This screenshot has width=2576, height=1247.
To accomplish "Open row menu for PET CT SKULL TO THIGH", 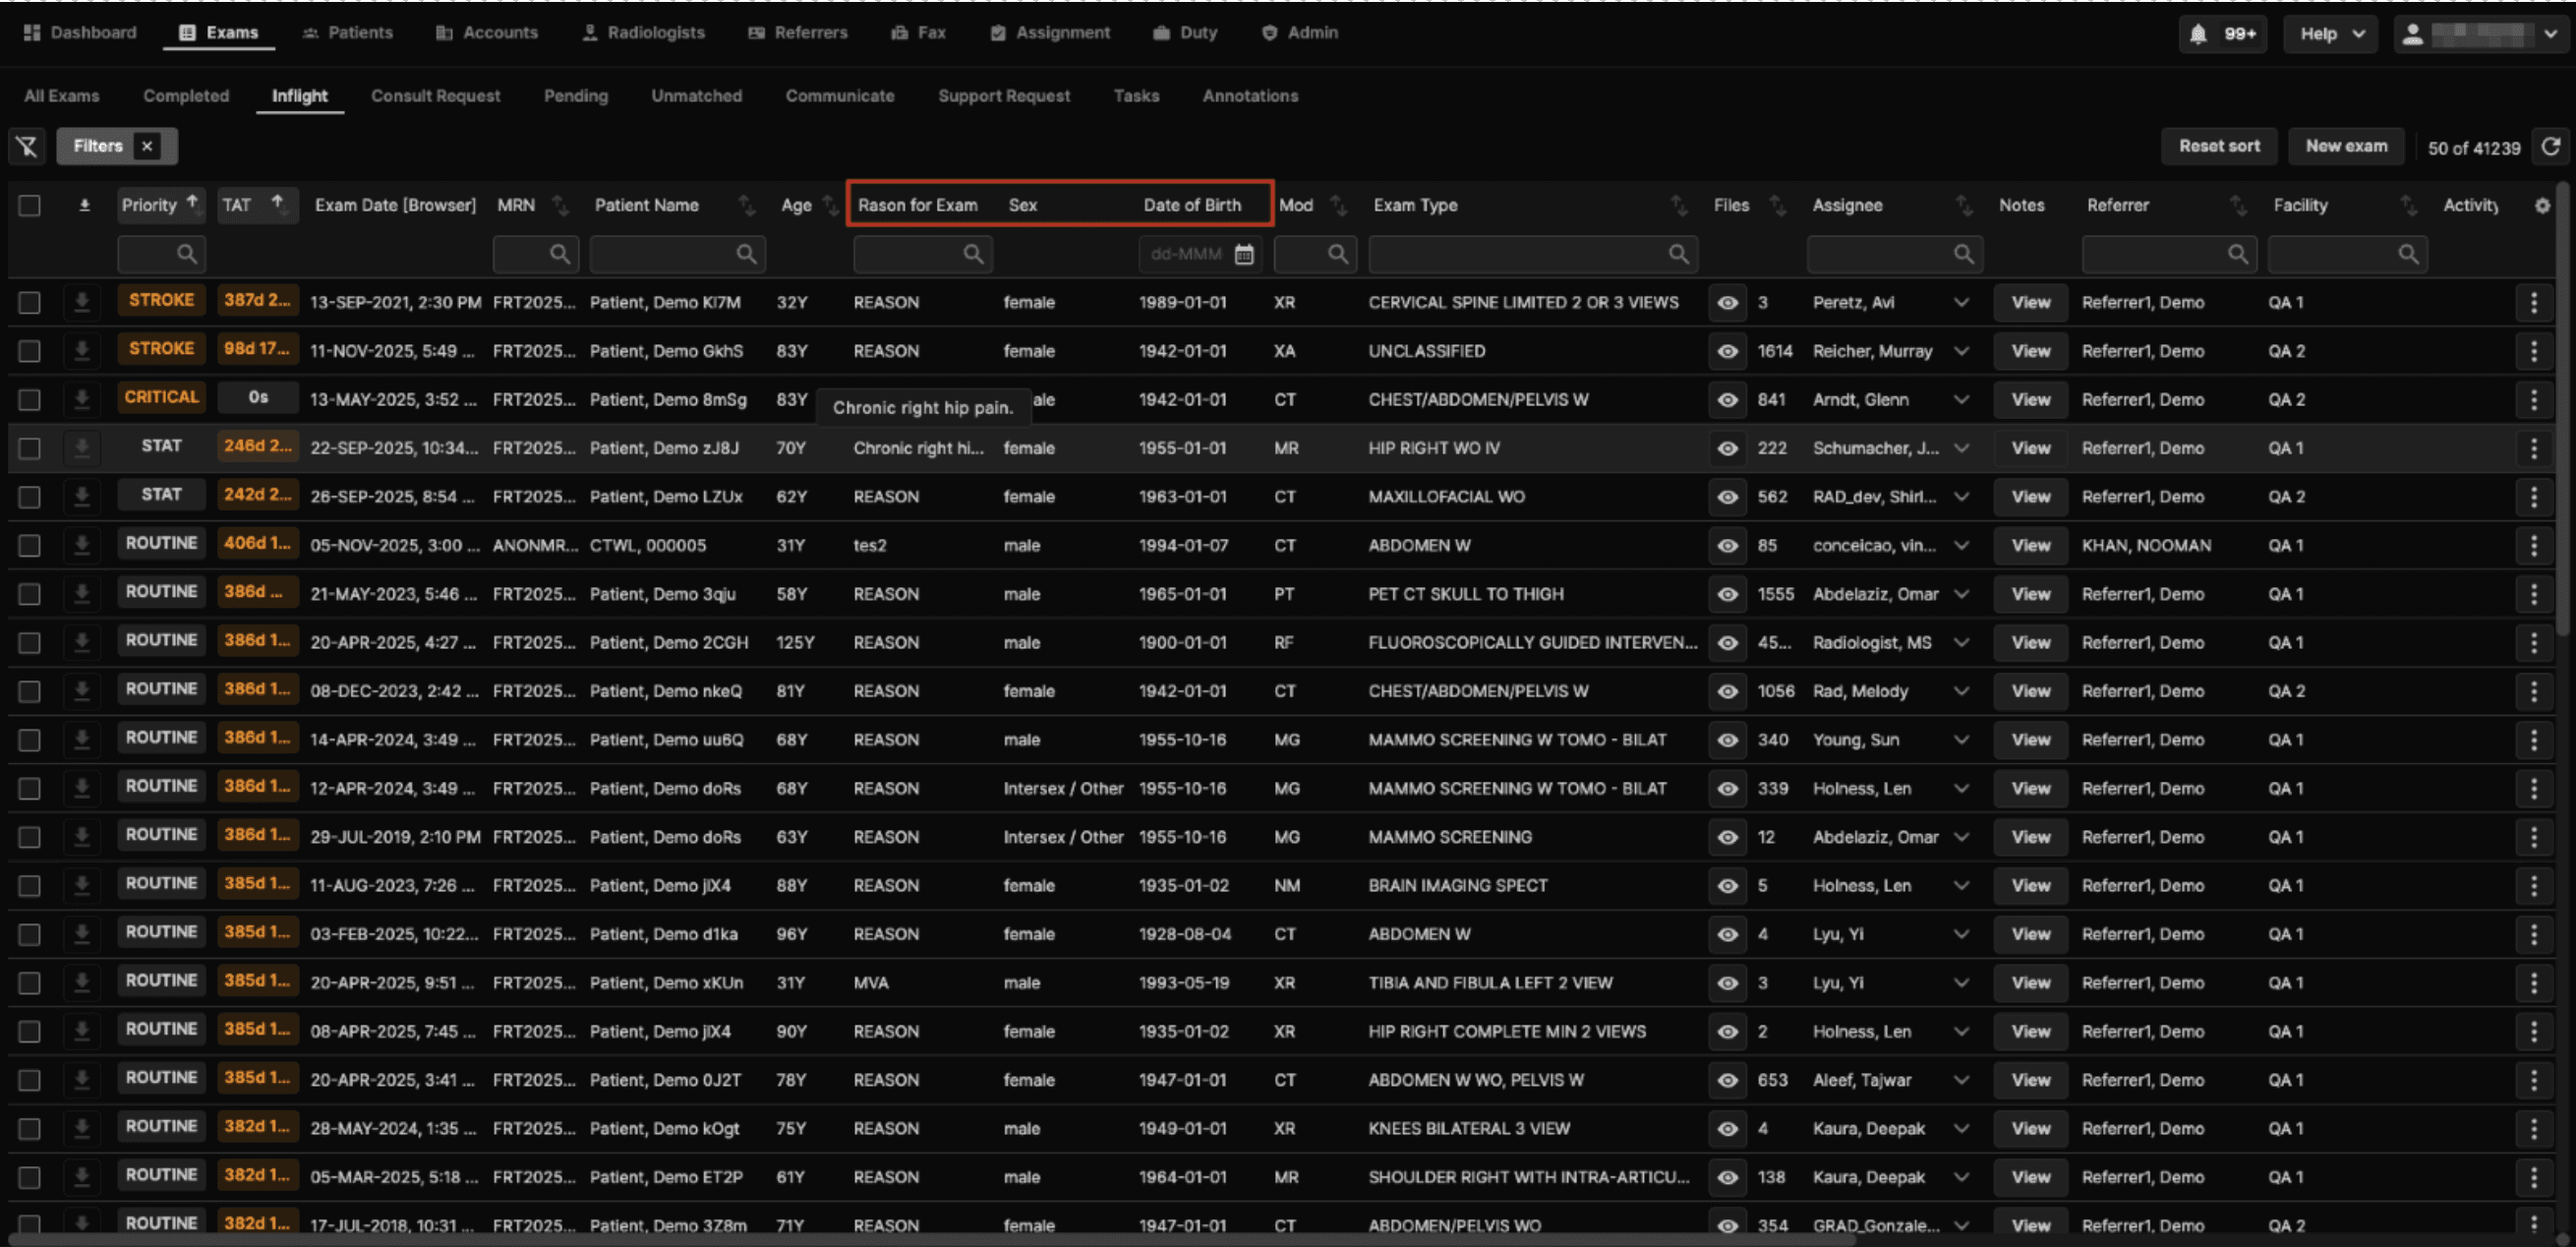I will coord(2534,594).
